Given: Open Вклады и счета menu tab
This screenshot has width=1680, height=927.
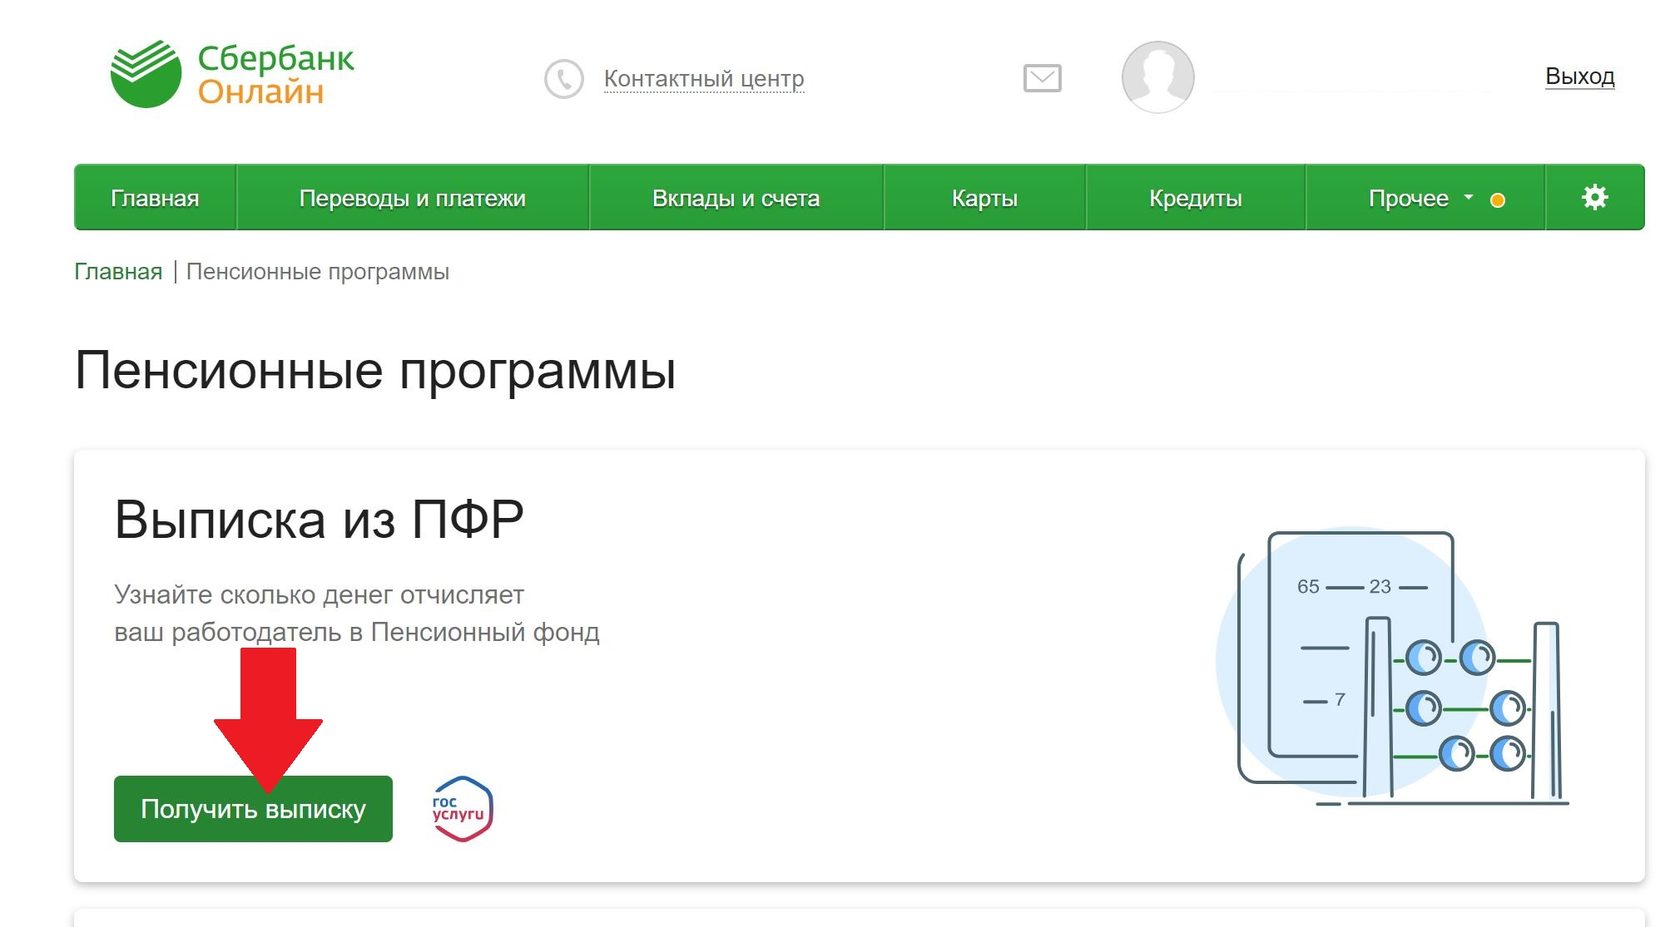Looking at the screenshot, I should (x=736, y=198).
